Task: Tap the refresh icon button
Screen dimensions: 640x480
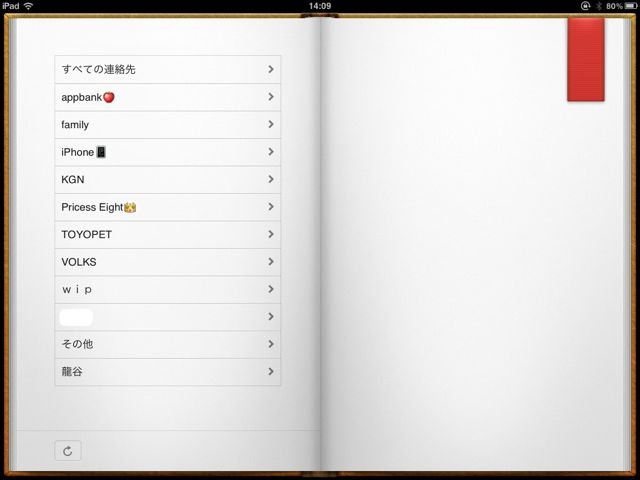Action: [x=68, y=451]
